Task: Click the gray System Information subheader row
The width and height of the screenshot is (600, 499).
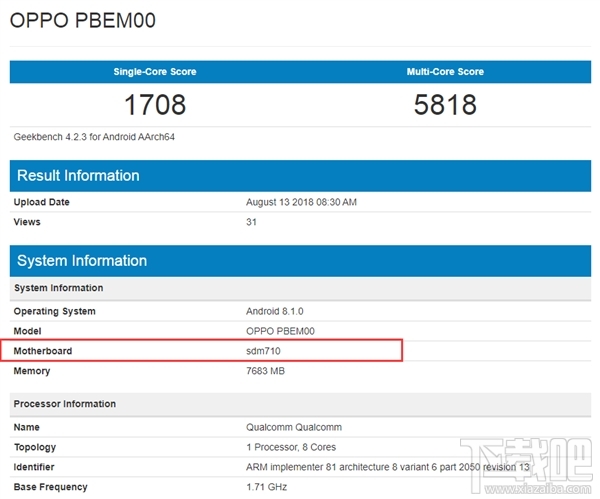Action: point(300,288)
